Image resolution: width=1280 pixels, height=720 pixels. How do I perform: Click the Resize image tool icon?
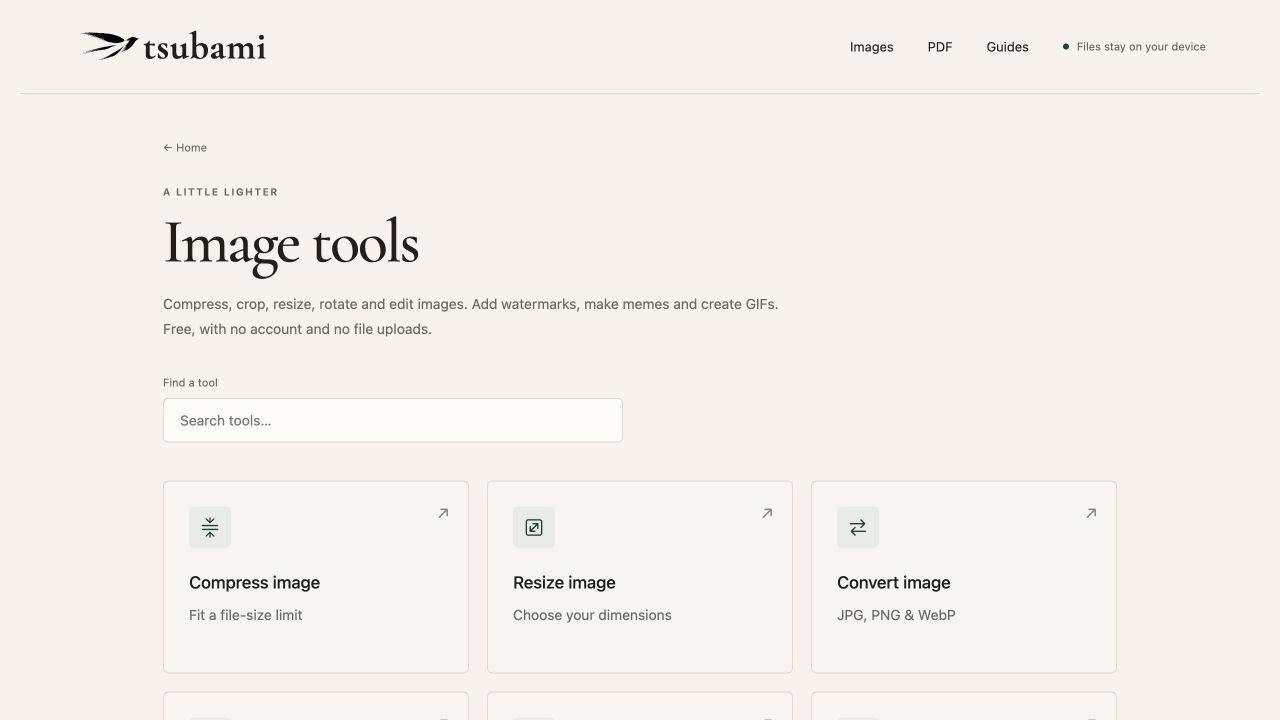(x=534, y=527)
